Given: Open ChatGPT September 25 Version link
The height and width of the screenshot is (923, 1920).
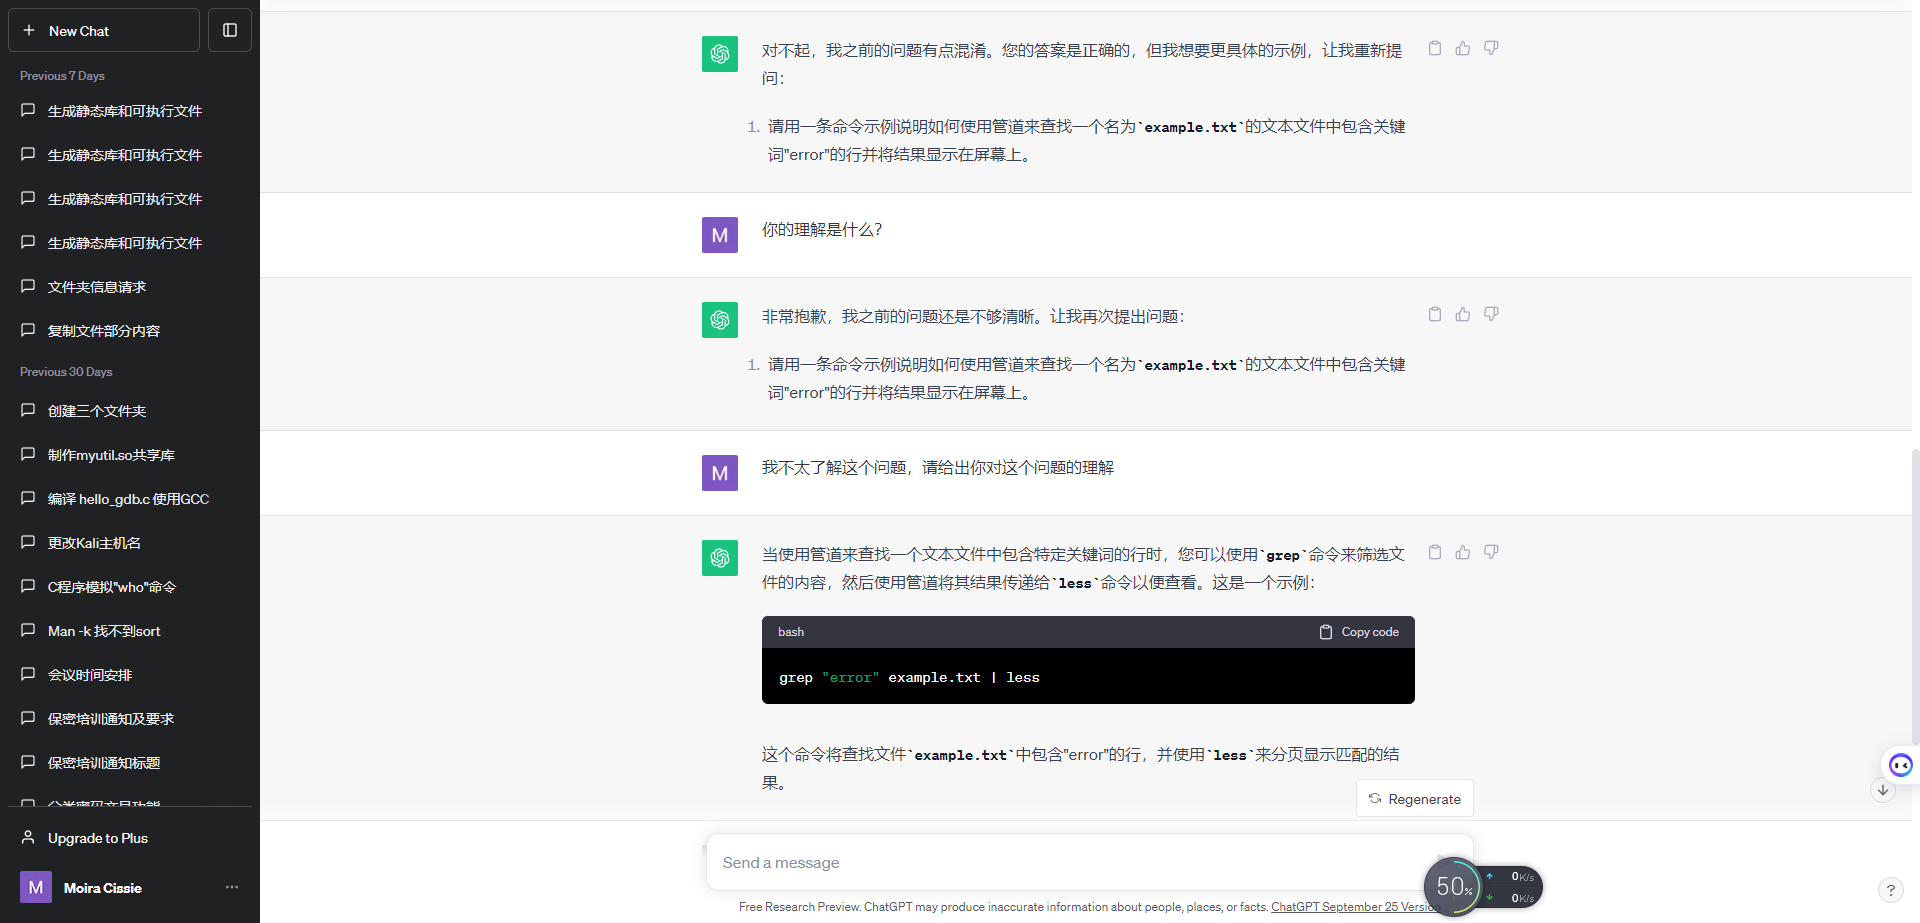Looking at the screenshot, I should 1353,907.
